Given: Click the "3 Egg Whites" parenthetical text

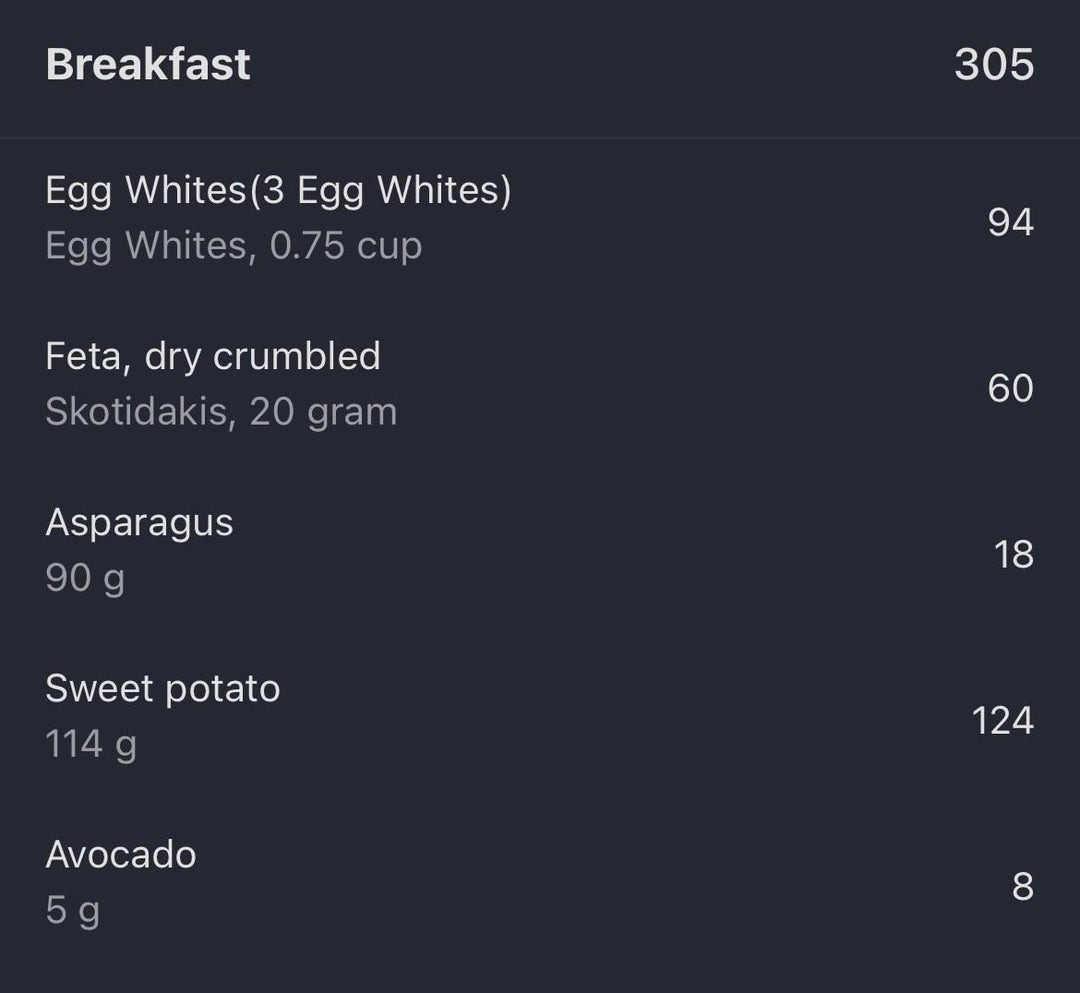Looking at the screenshot, I should coord(379,190).
